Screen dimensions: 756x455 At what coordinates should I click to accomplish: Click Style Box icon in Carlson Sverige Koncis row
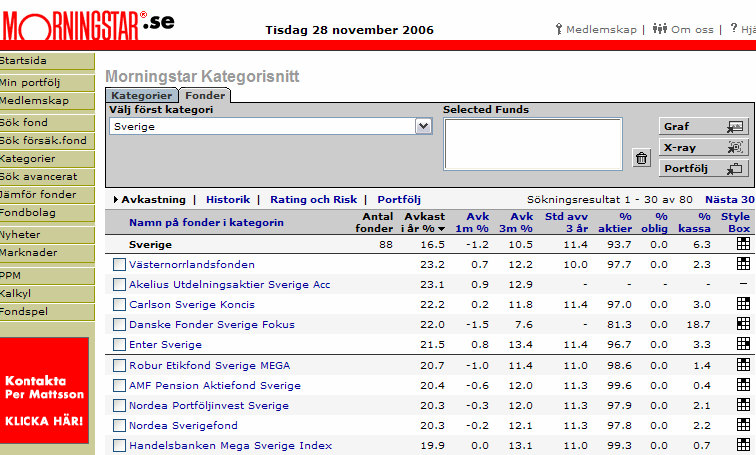click(743, 304)
